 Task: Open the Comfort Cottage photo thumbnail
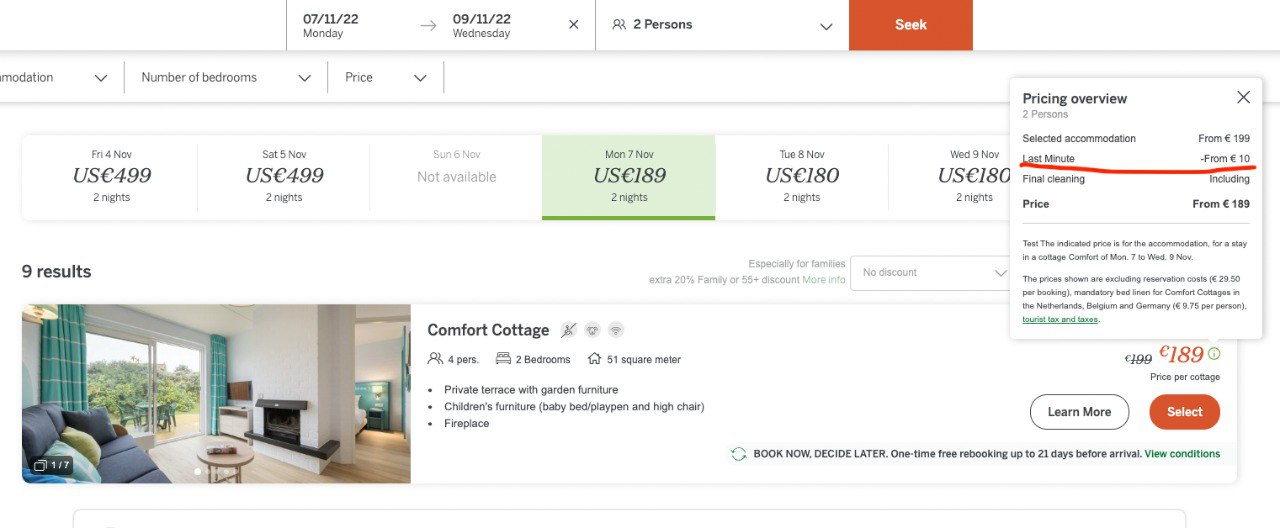click(216, 393)
